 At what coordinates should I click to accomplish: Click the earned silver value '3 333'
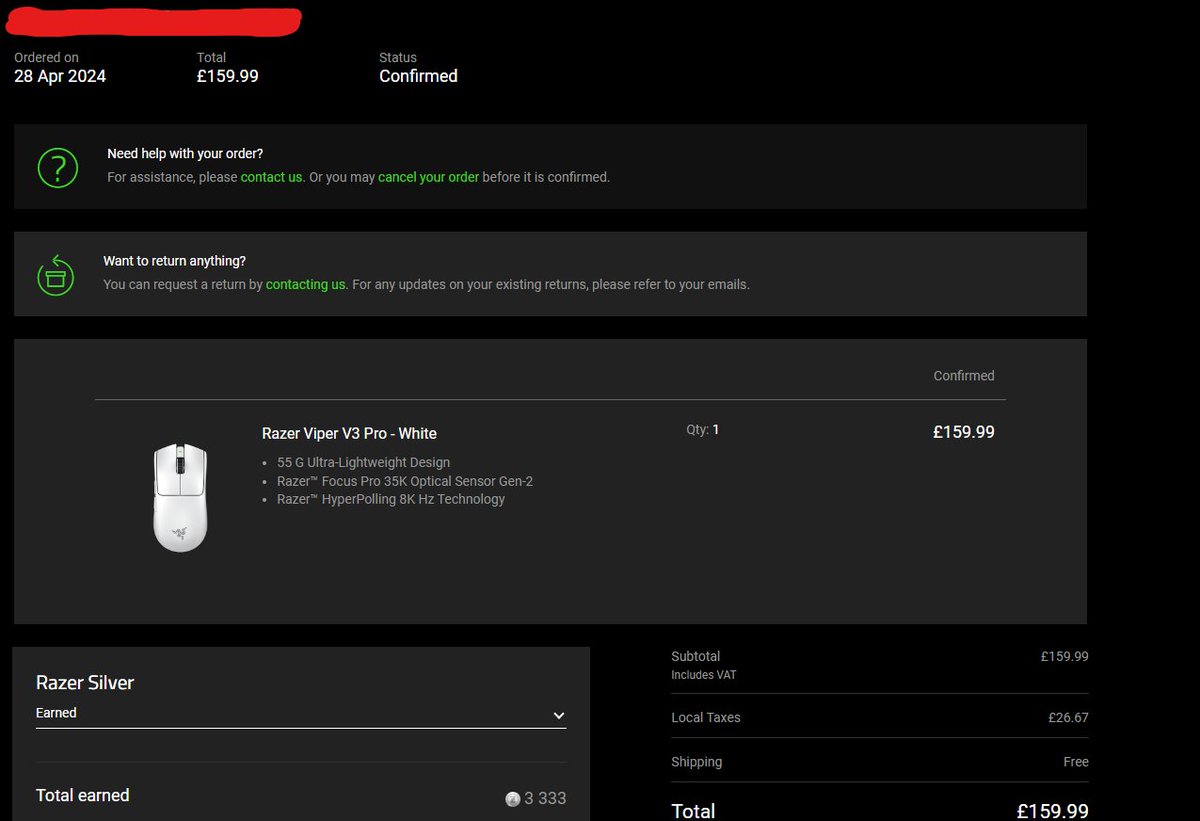click(545, 798)
